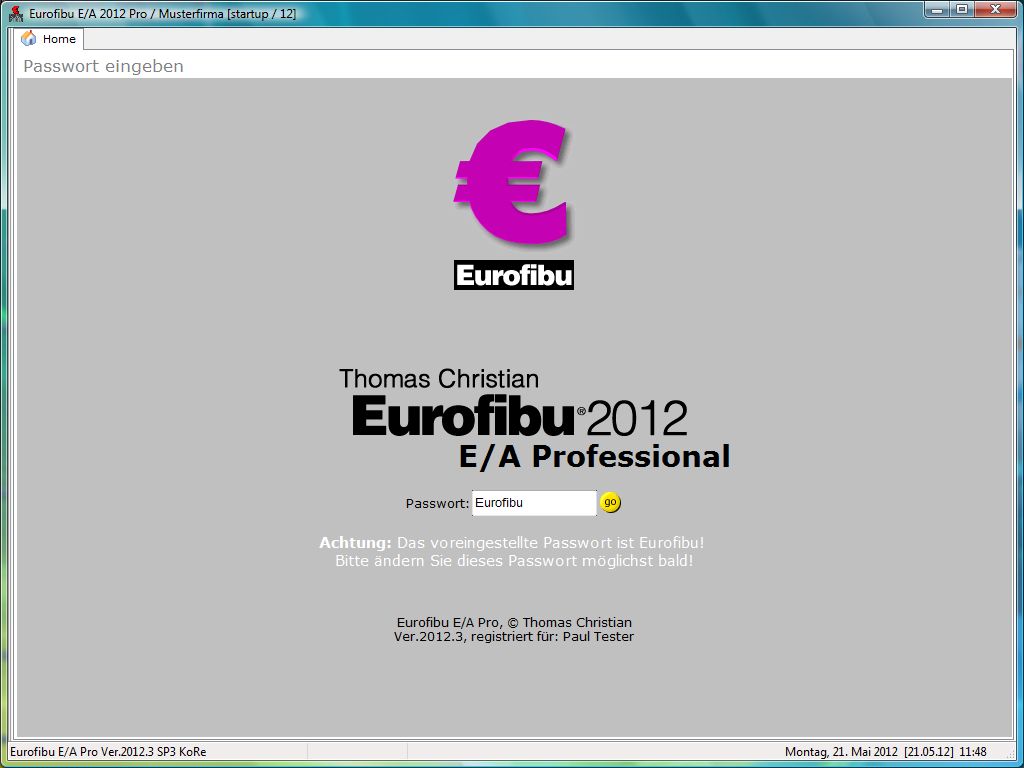The height and width of the screenshot is (768, 1024).
Task: Click 'Ver.2012.3, registriert für: Paul Tester'
Action: (514, 636)
